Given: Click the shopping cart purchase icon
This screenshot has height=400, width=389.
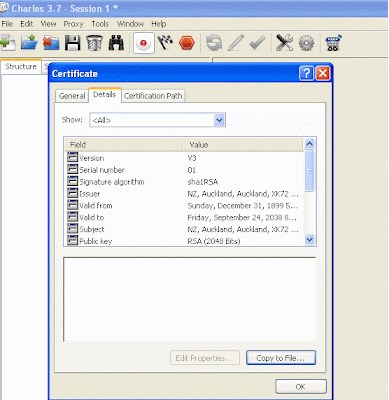Looking at the screenshot, I should click(333, 43).
